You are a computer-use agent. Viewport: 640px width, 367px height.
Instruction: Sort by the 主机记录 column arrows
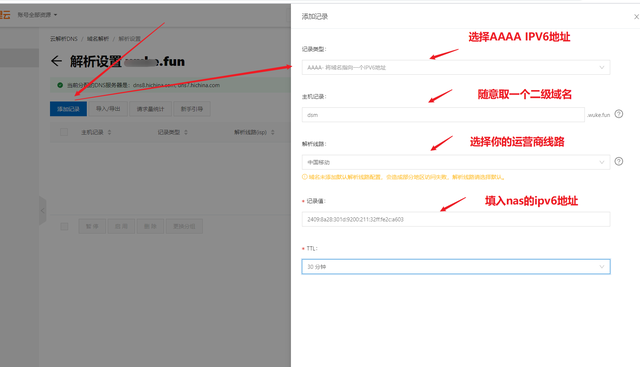click(x=109, y=132)
